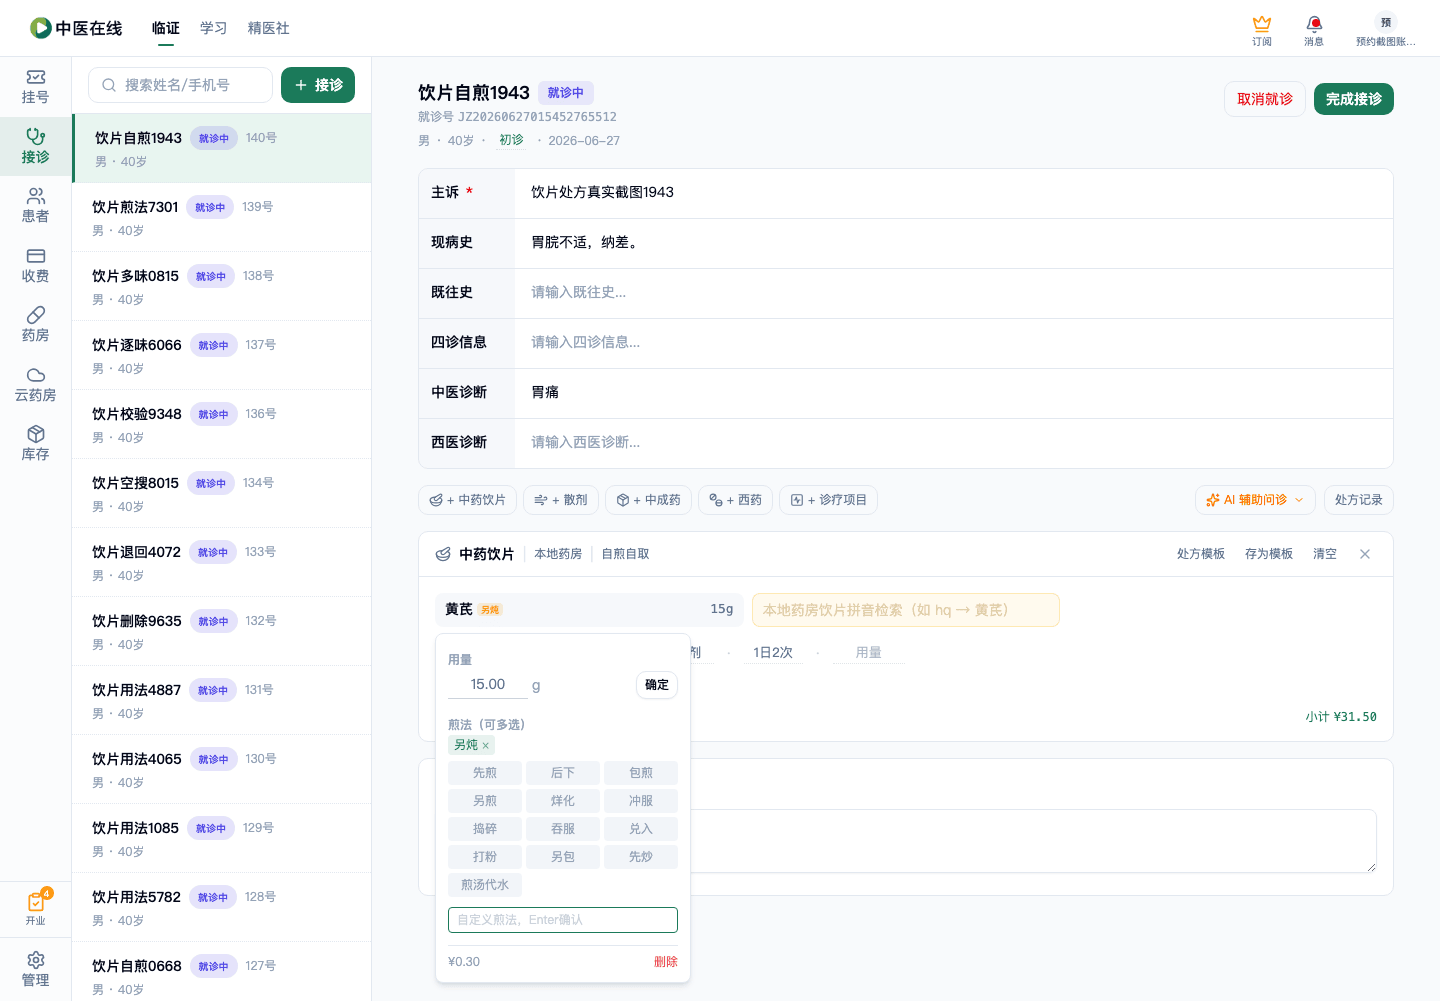Open the 收费 billing section
Screen dimensions: 1440x1001
click(x=35, y=265)
